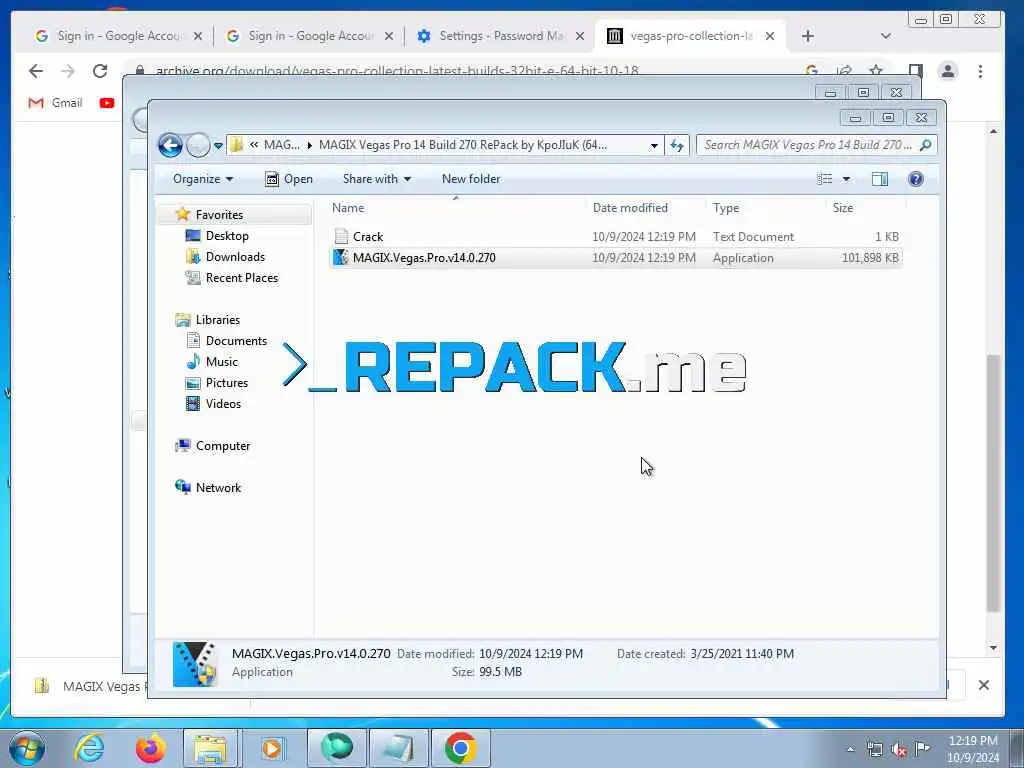Open Windows Explorer taskbar button
The height and width of the screenshot is (768, 1024).
tap(210, 748)
